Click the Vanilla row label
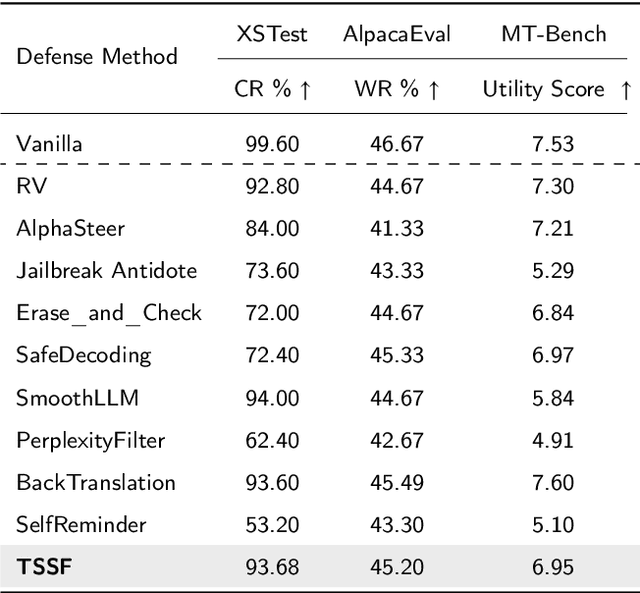This screenshot has width=640, height=593. pos(49,144)
